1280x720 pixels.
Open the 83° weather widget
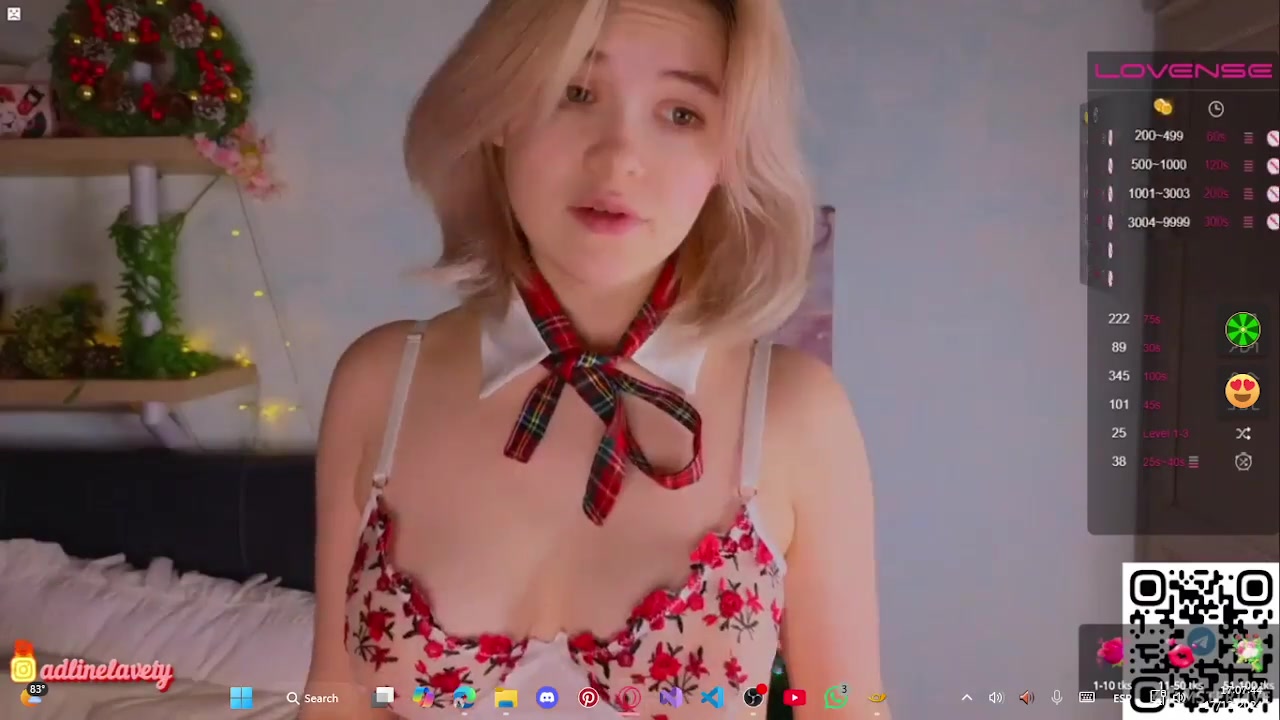coord(32,694)
